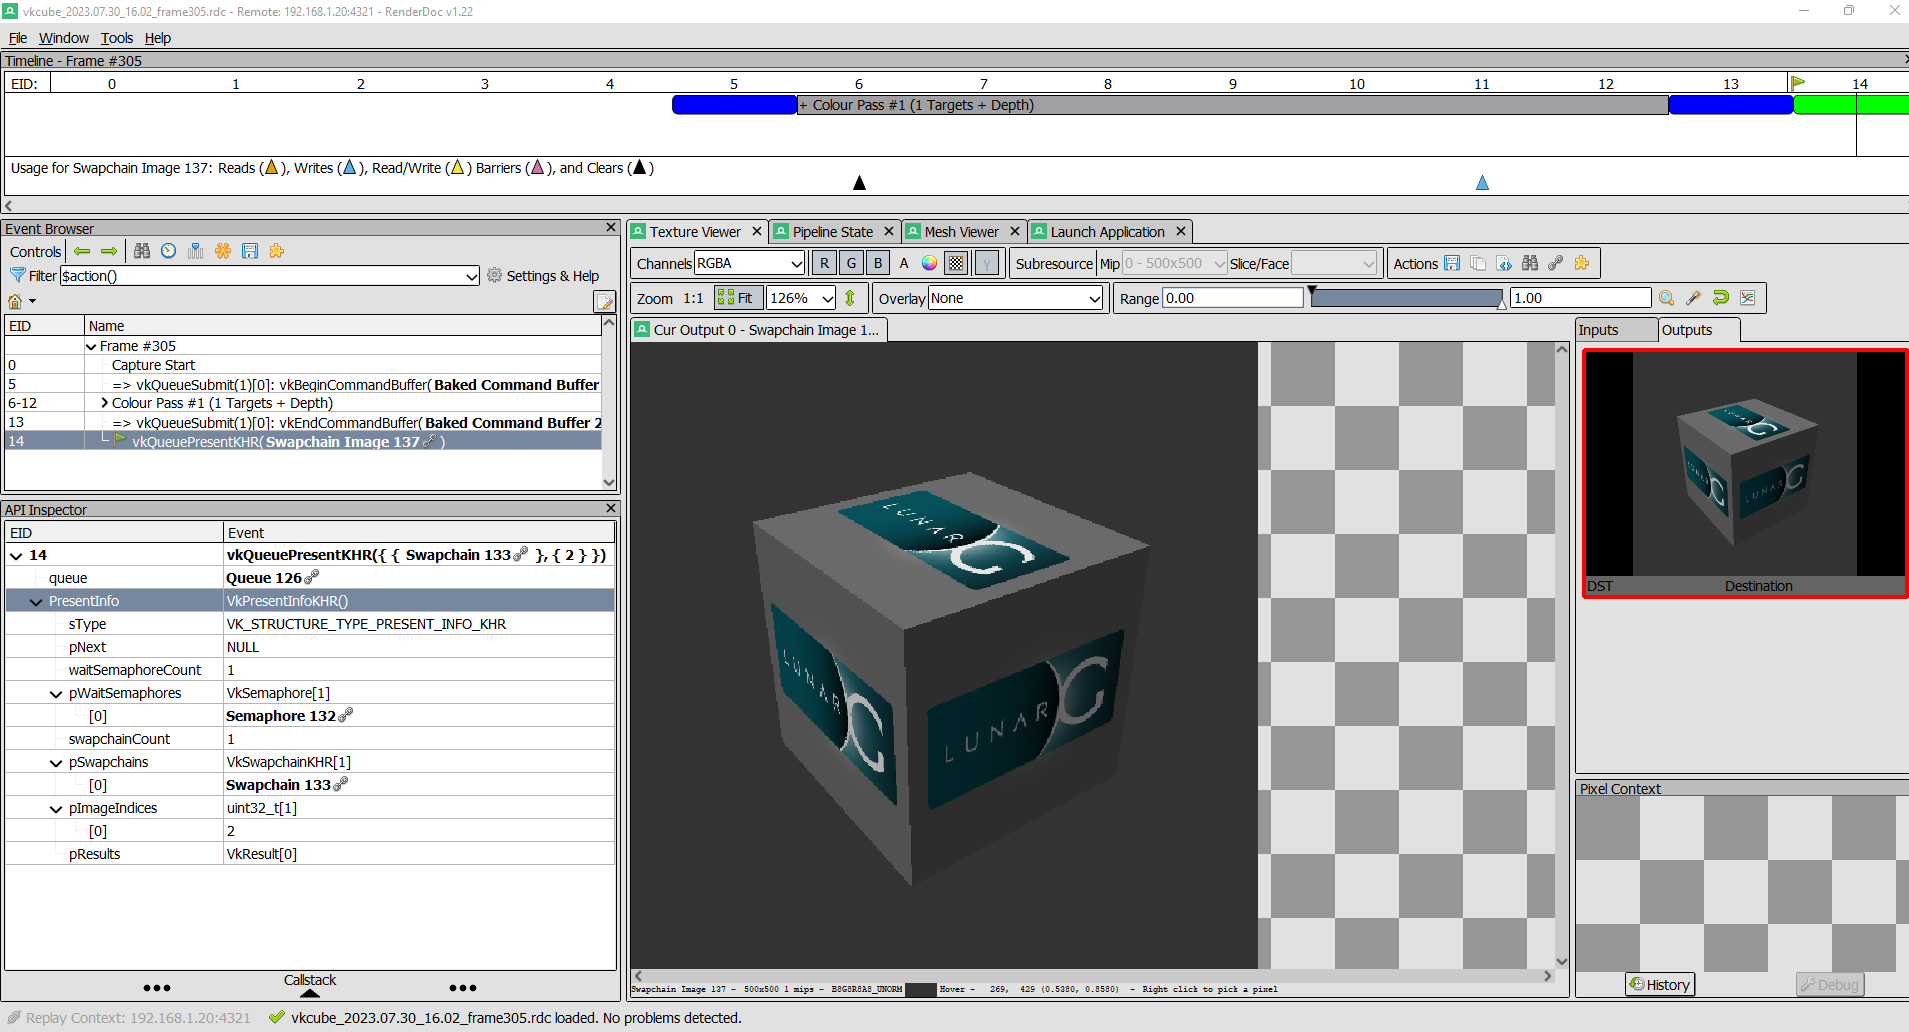
Task: Click the chain link resource icon
Action: [1556, 263]
